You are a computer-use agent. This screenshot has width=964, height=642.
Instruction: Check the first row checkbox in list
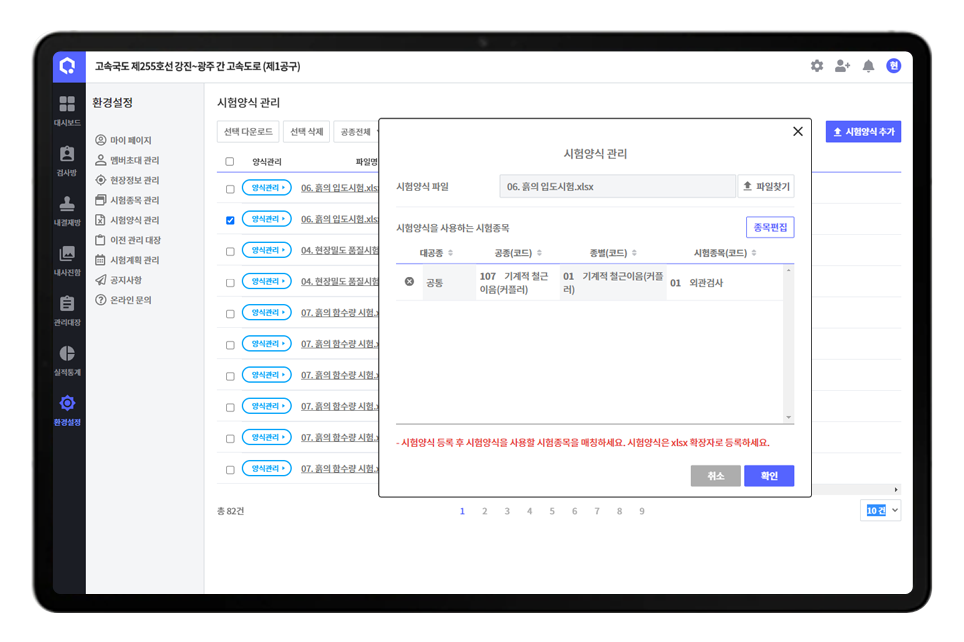point(230,189)
